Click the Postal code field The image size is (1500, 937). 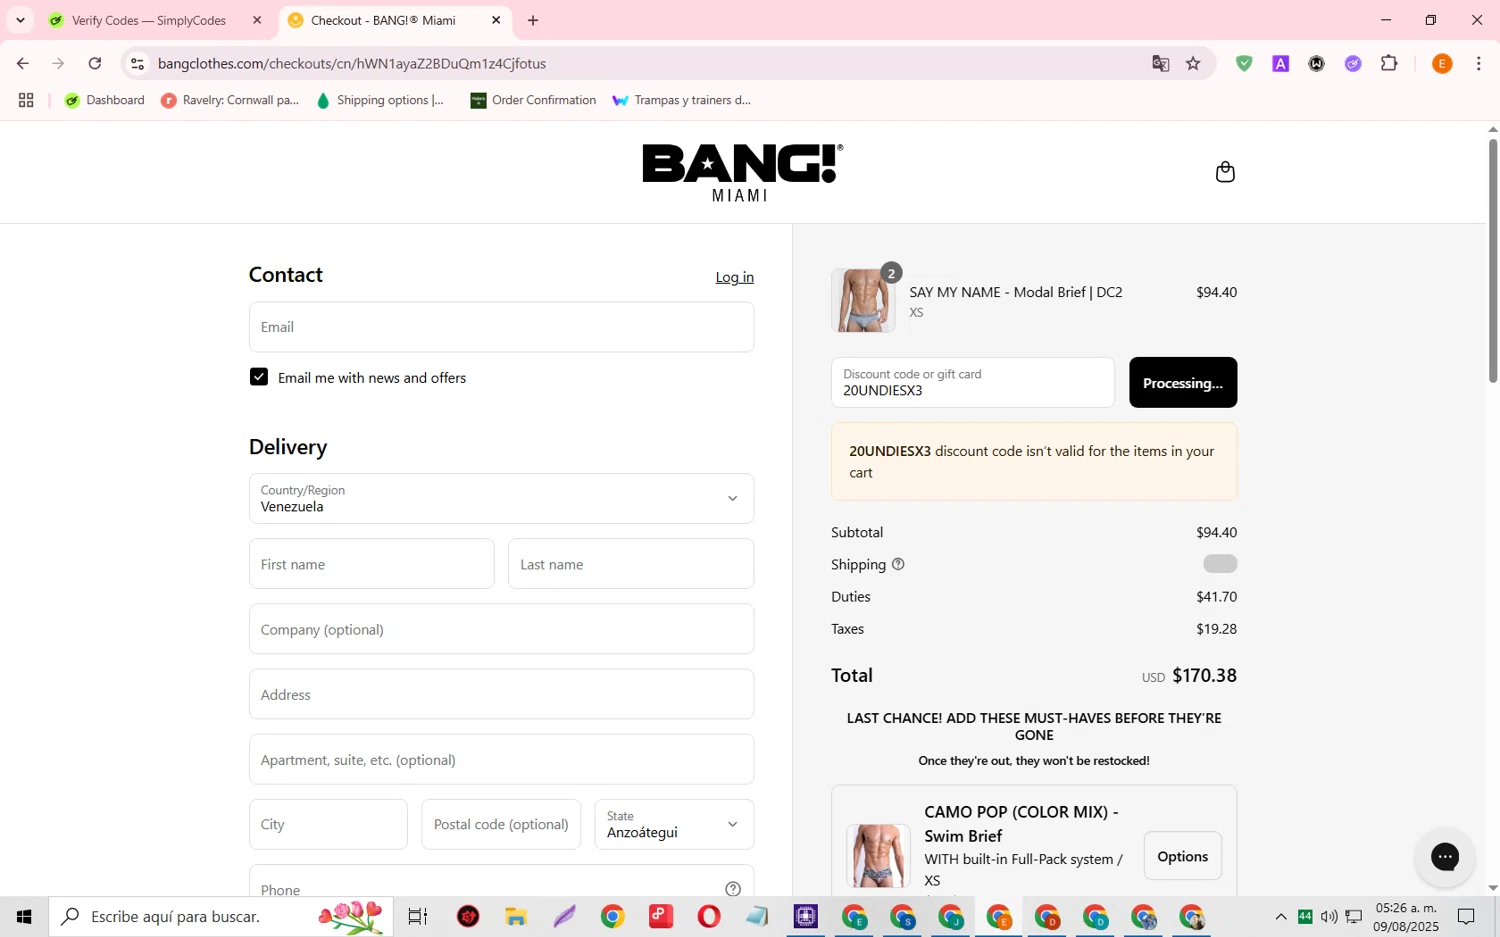(x=501, y=824)
